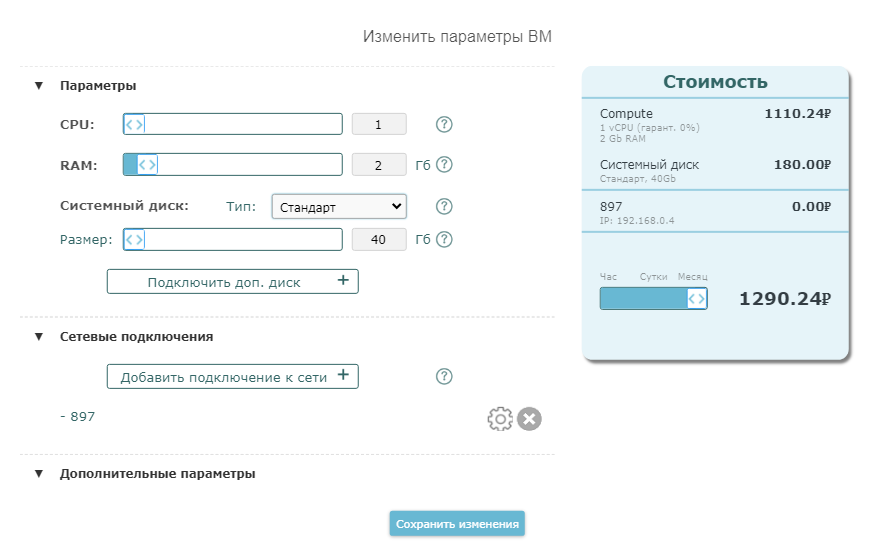Image resolution: width=870 pixels, height=549 pixels.
Task: Click the Параметры section heading
Action: (x=98, y=85)
